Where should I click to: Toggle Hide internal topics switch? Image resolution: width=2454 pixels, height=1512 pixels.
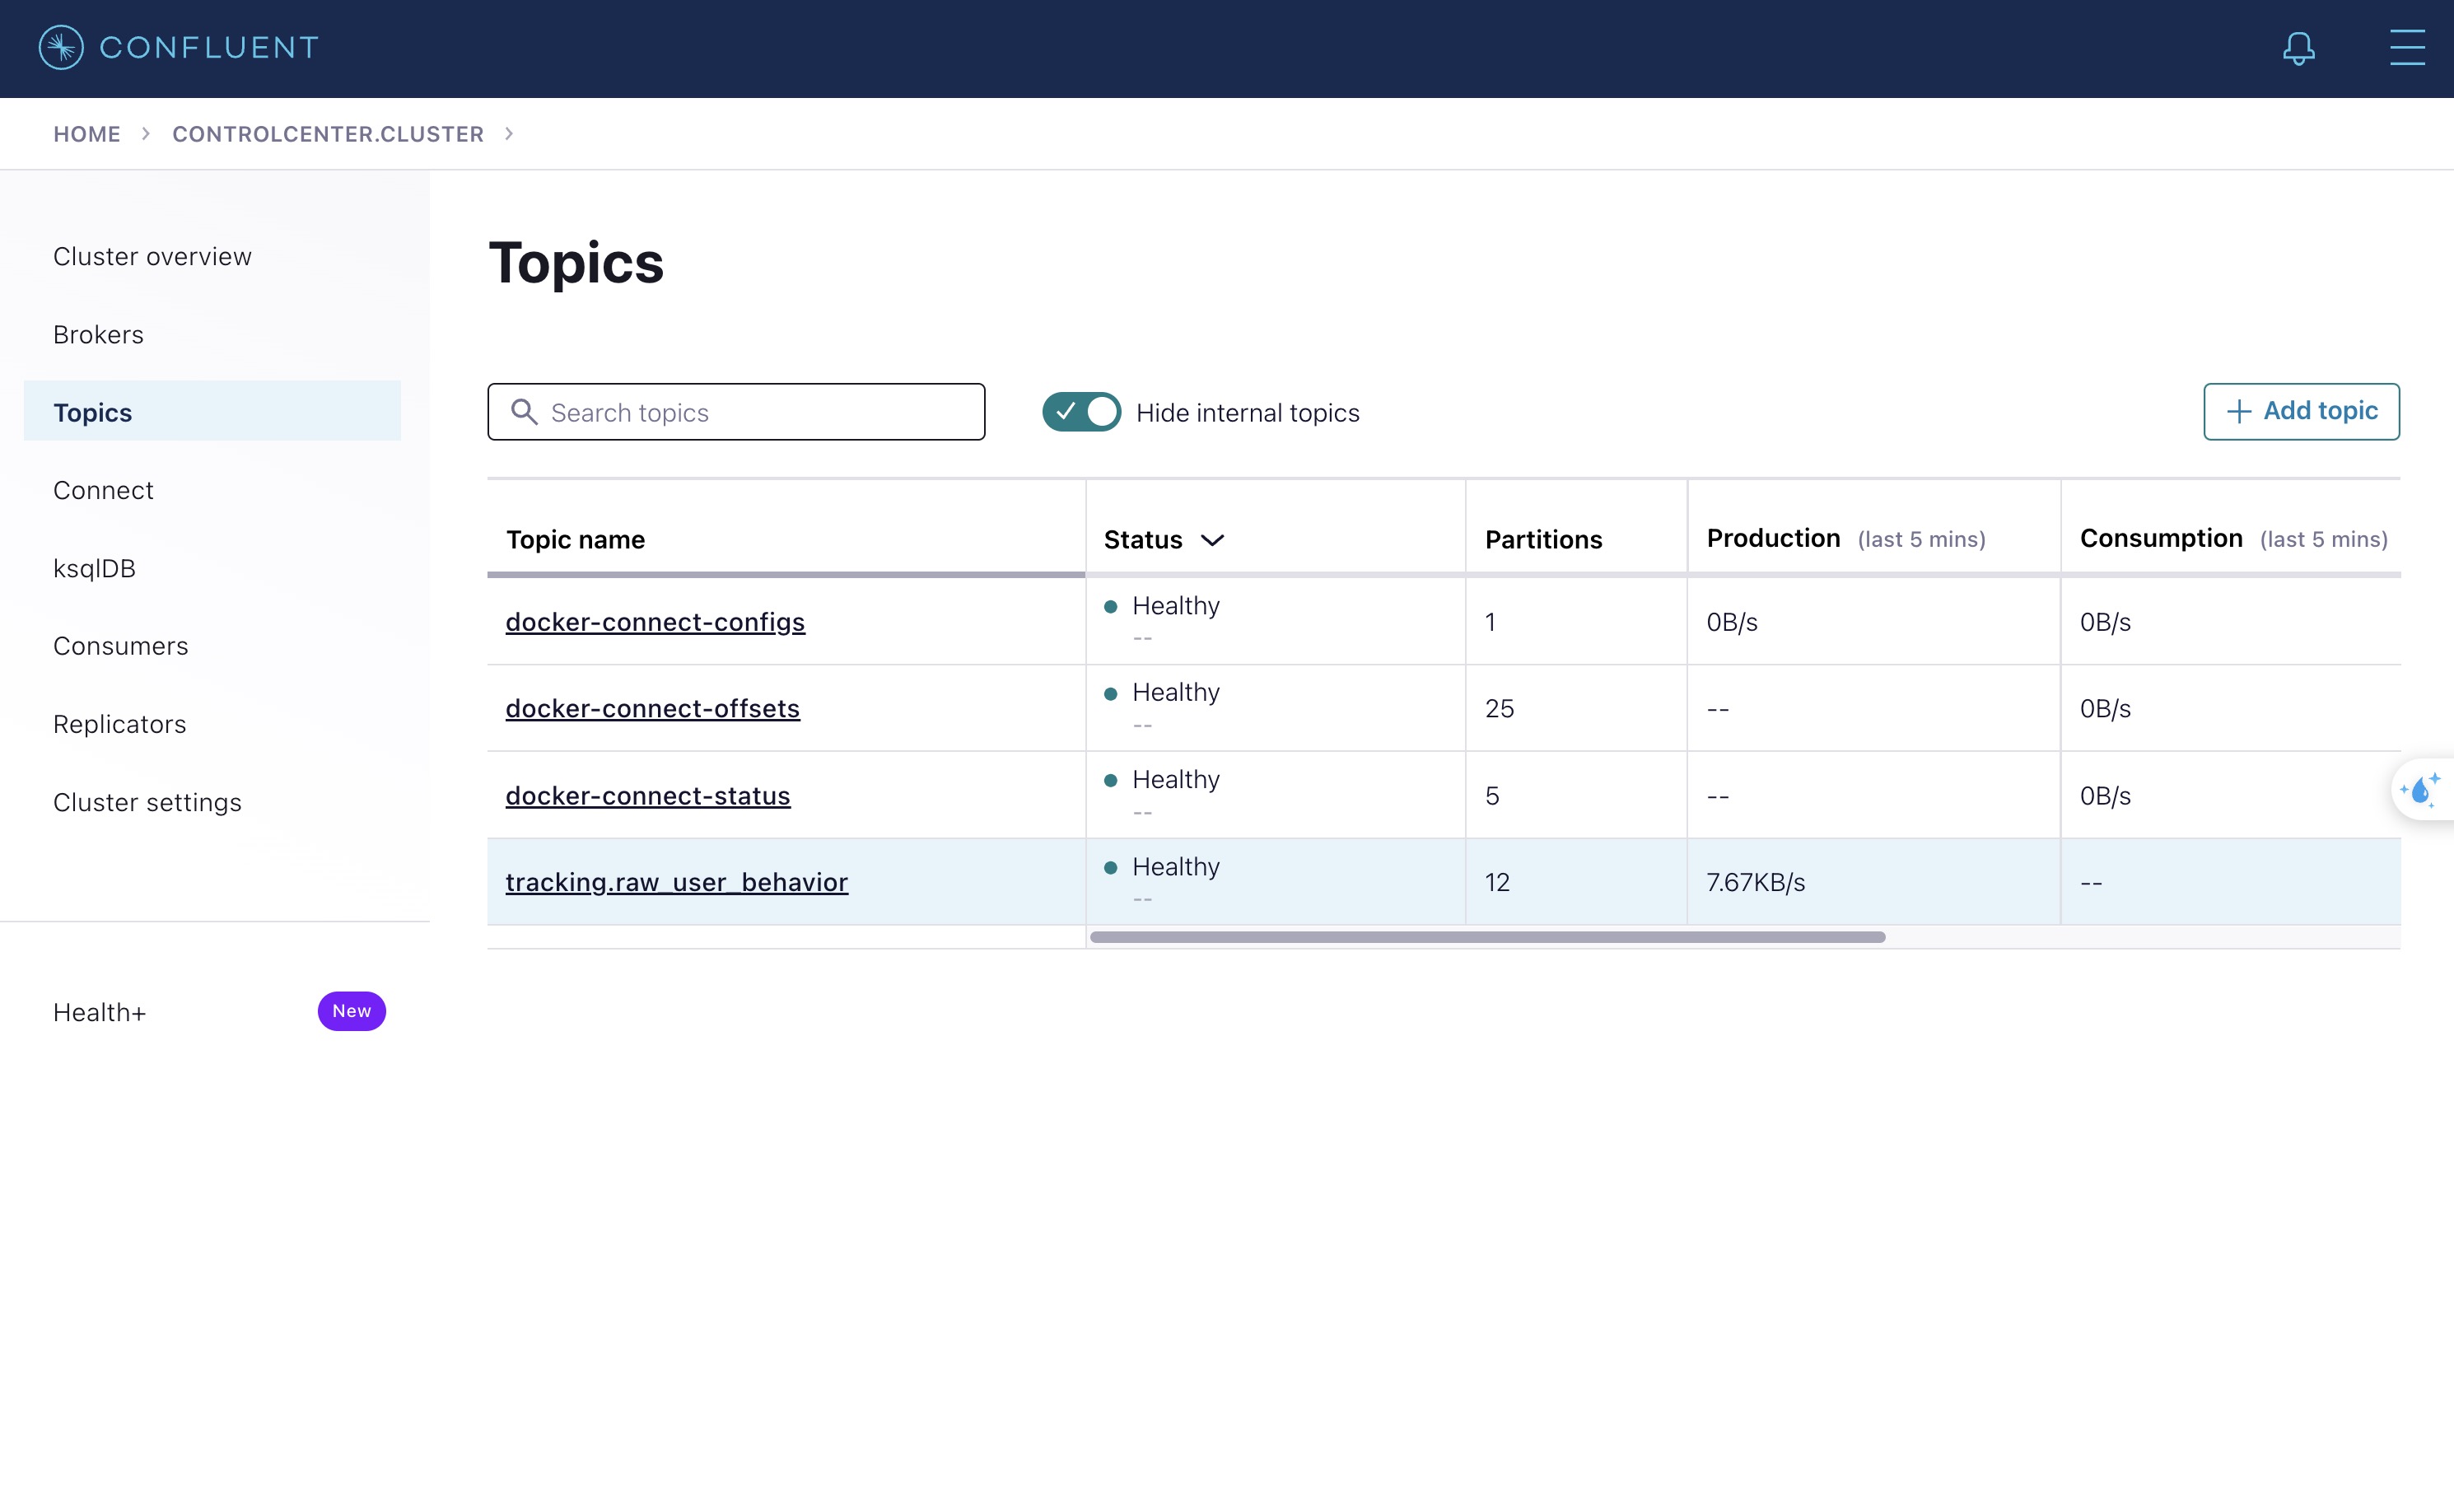(x=1081, y=412)
